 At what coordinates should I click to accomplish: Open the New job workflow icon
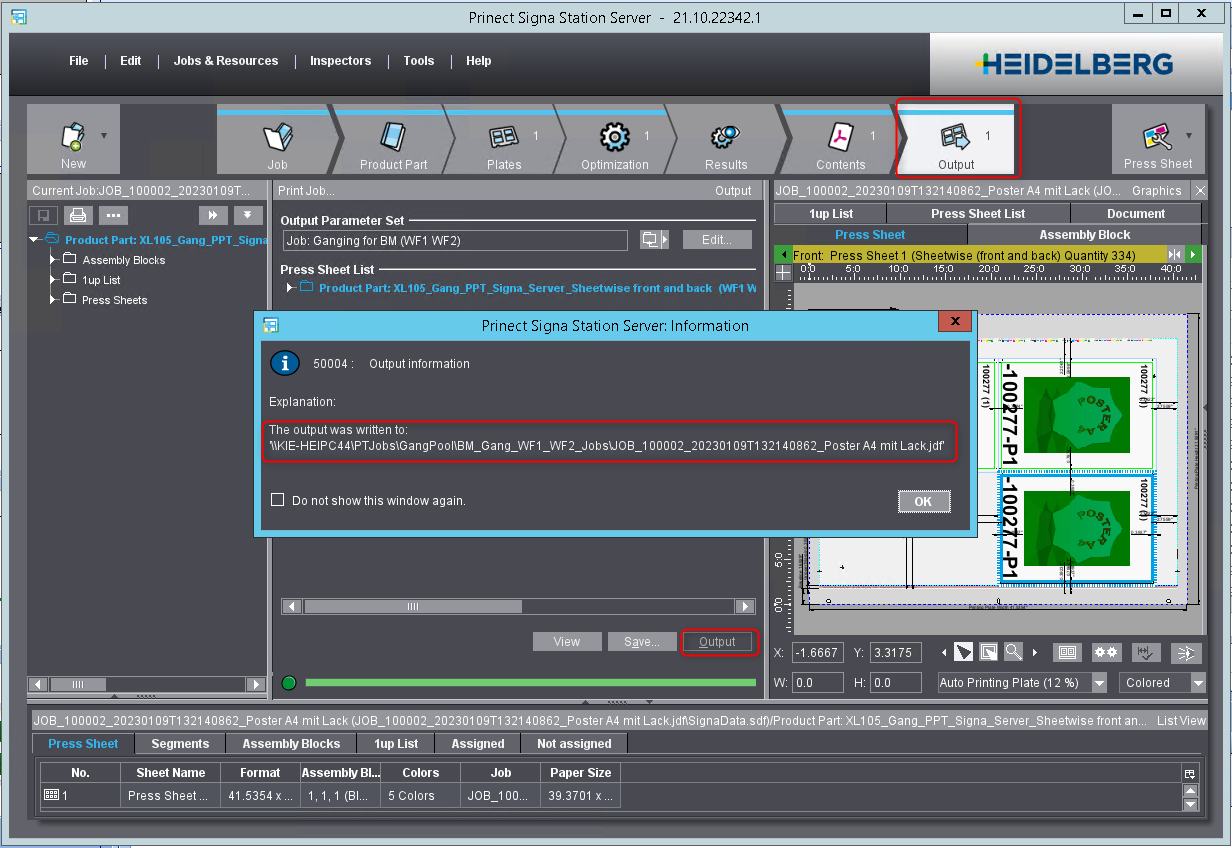pyautogui.click(x=73, y=138)
